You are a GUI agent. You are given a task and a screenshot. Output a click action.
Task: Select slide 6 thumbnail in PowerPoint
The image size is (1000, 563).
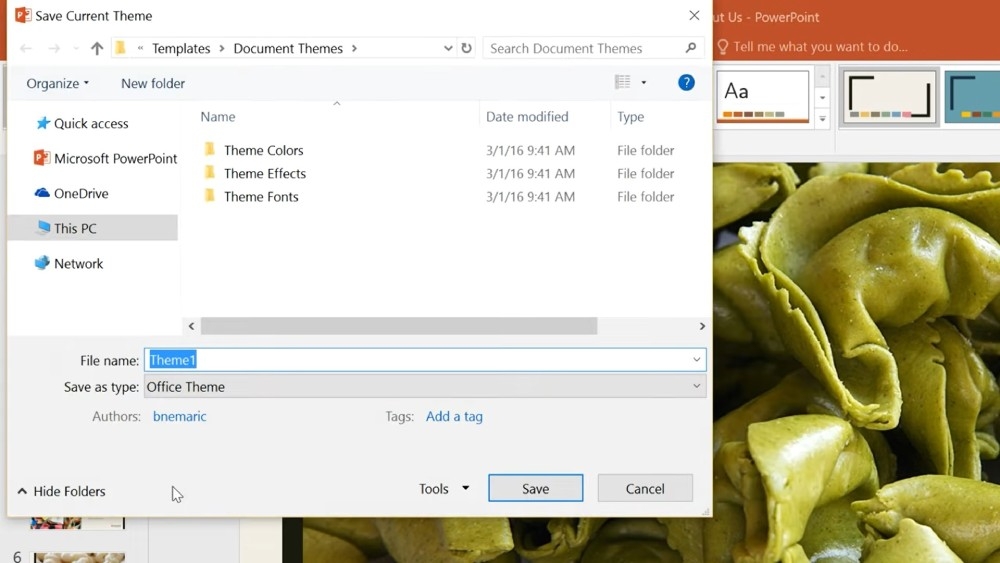tap(78, 558)
